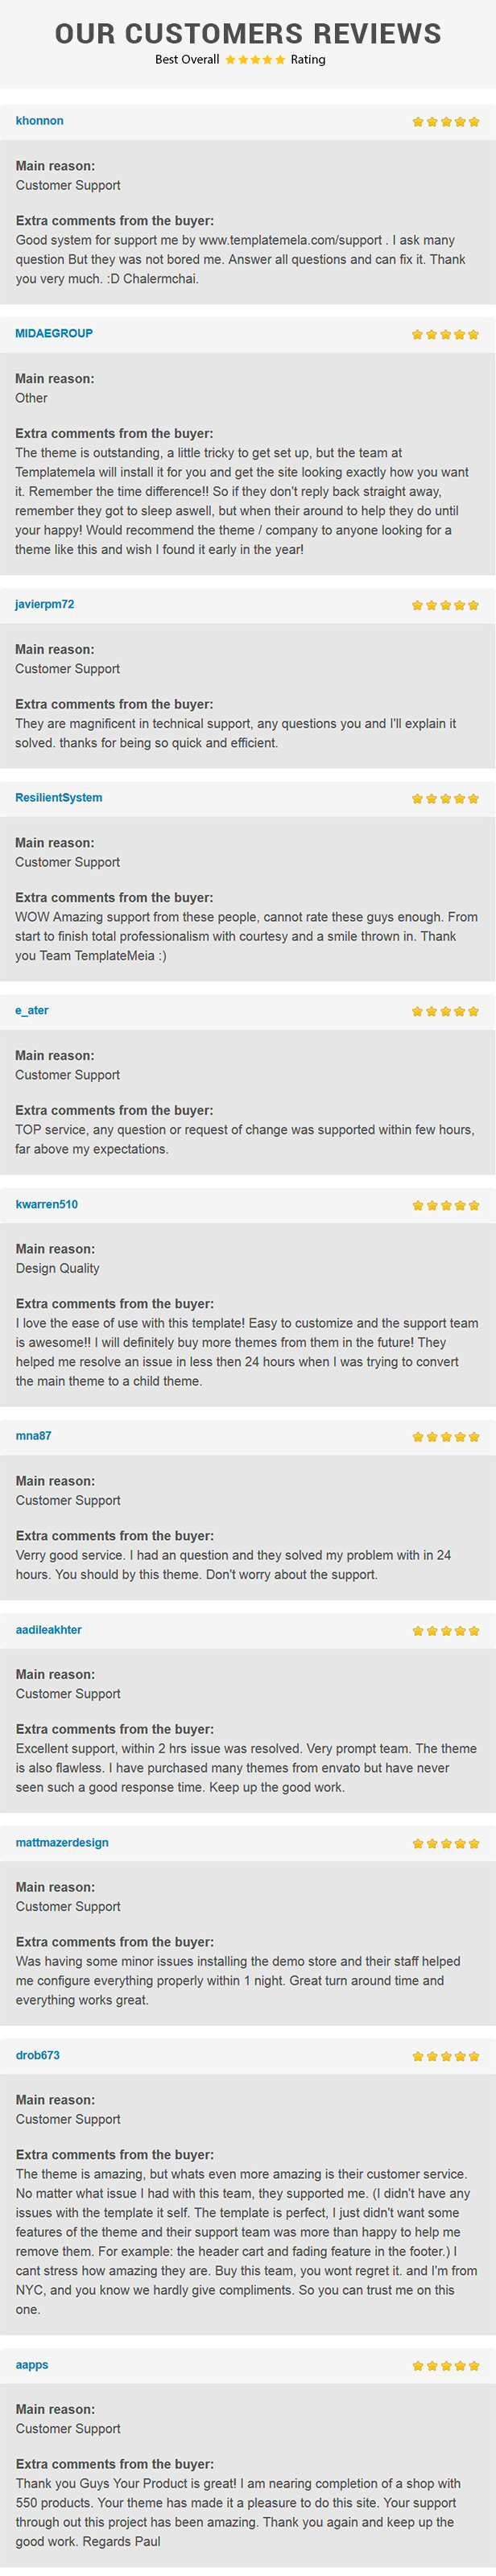The height and width of the screenshot is (2576, 496).
Task: Click the star rating on ResilientSystem's review
Action: 446,799
